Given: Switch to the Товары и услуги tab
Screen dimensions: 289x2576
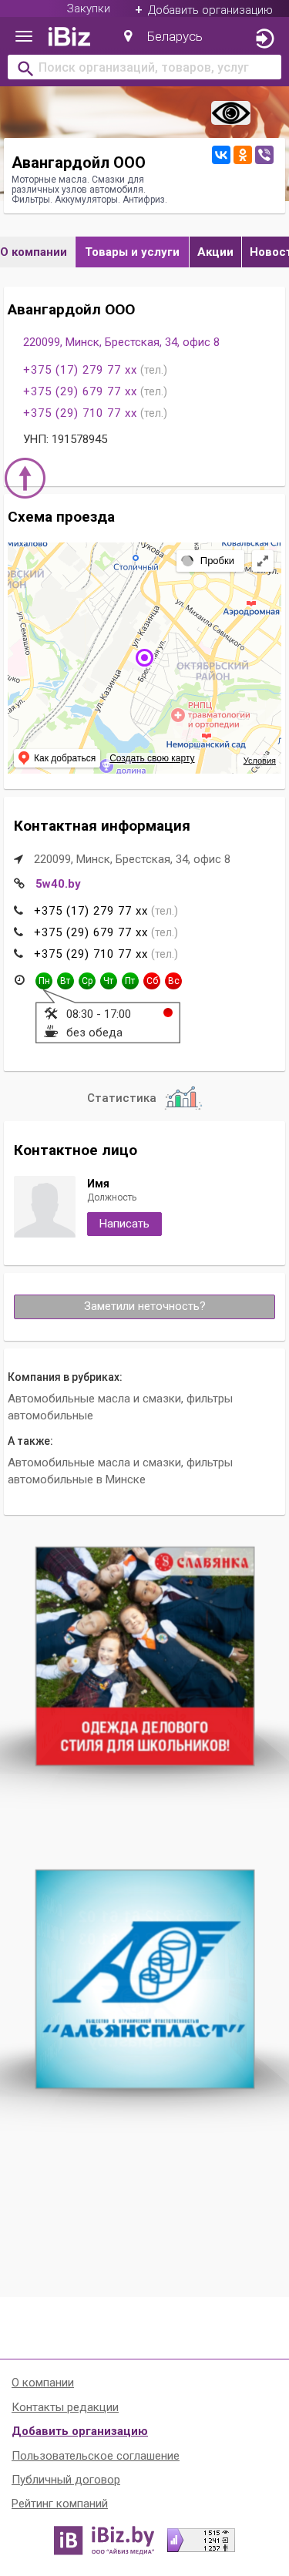Looking at the screenshot, I should (132, 252).
